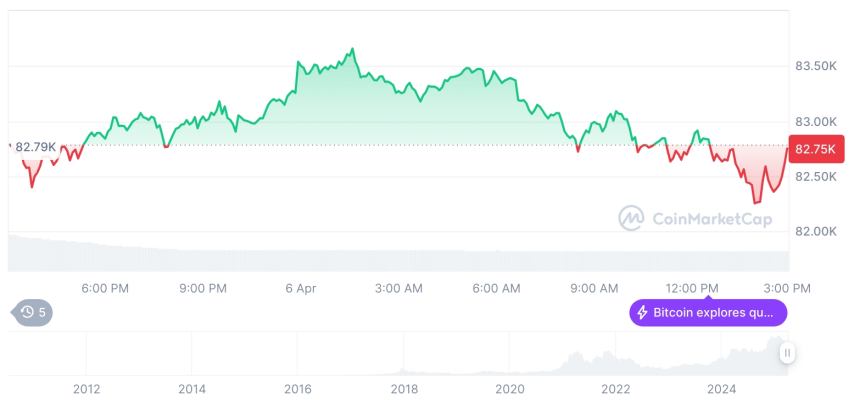Click the 82.00K price axis label
Image resolution: width=860 pixels, height=401 pixels.
pos(815,232)
